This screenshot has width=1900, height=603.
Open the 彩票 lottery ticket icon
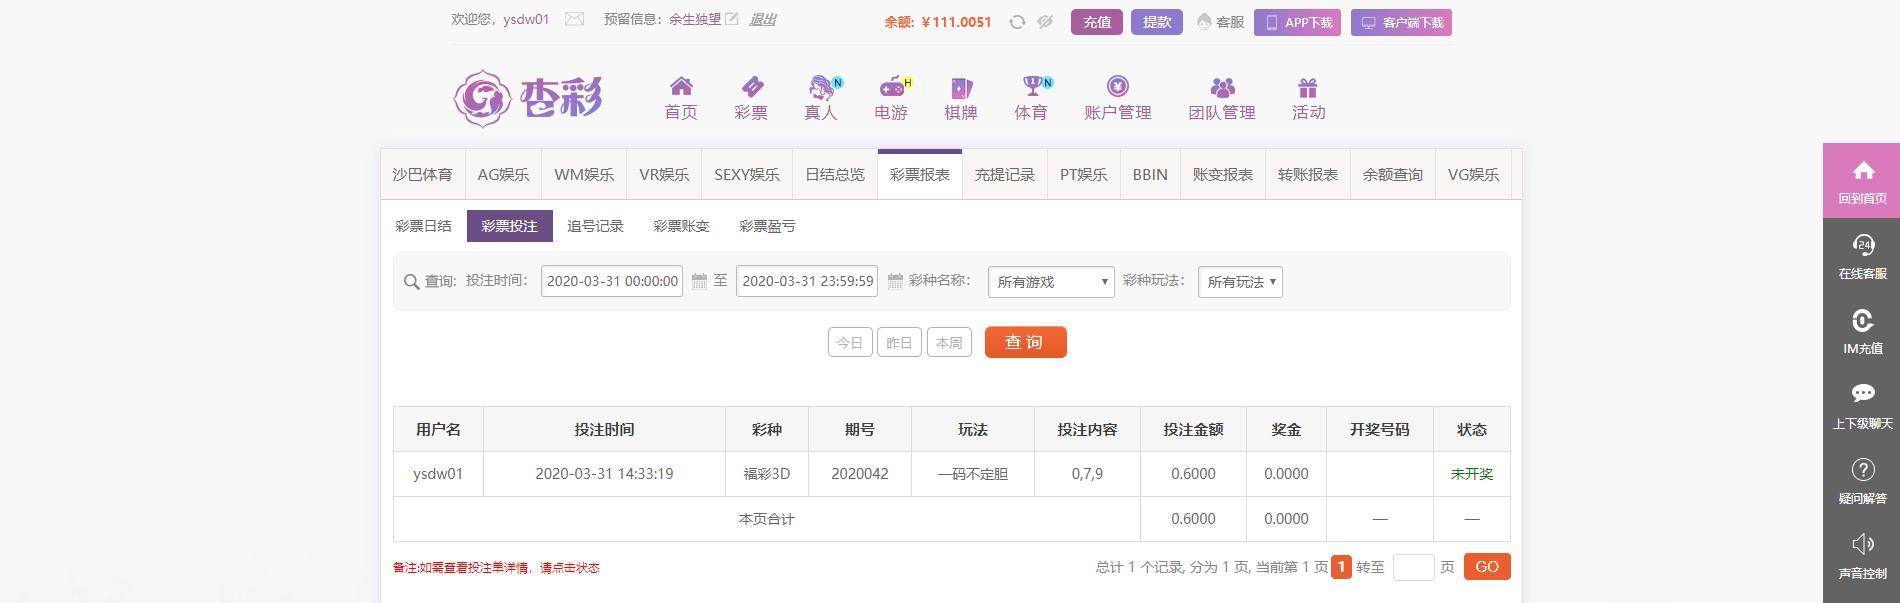point(751,86)
